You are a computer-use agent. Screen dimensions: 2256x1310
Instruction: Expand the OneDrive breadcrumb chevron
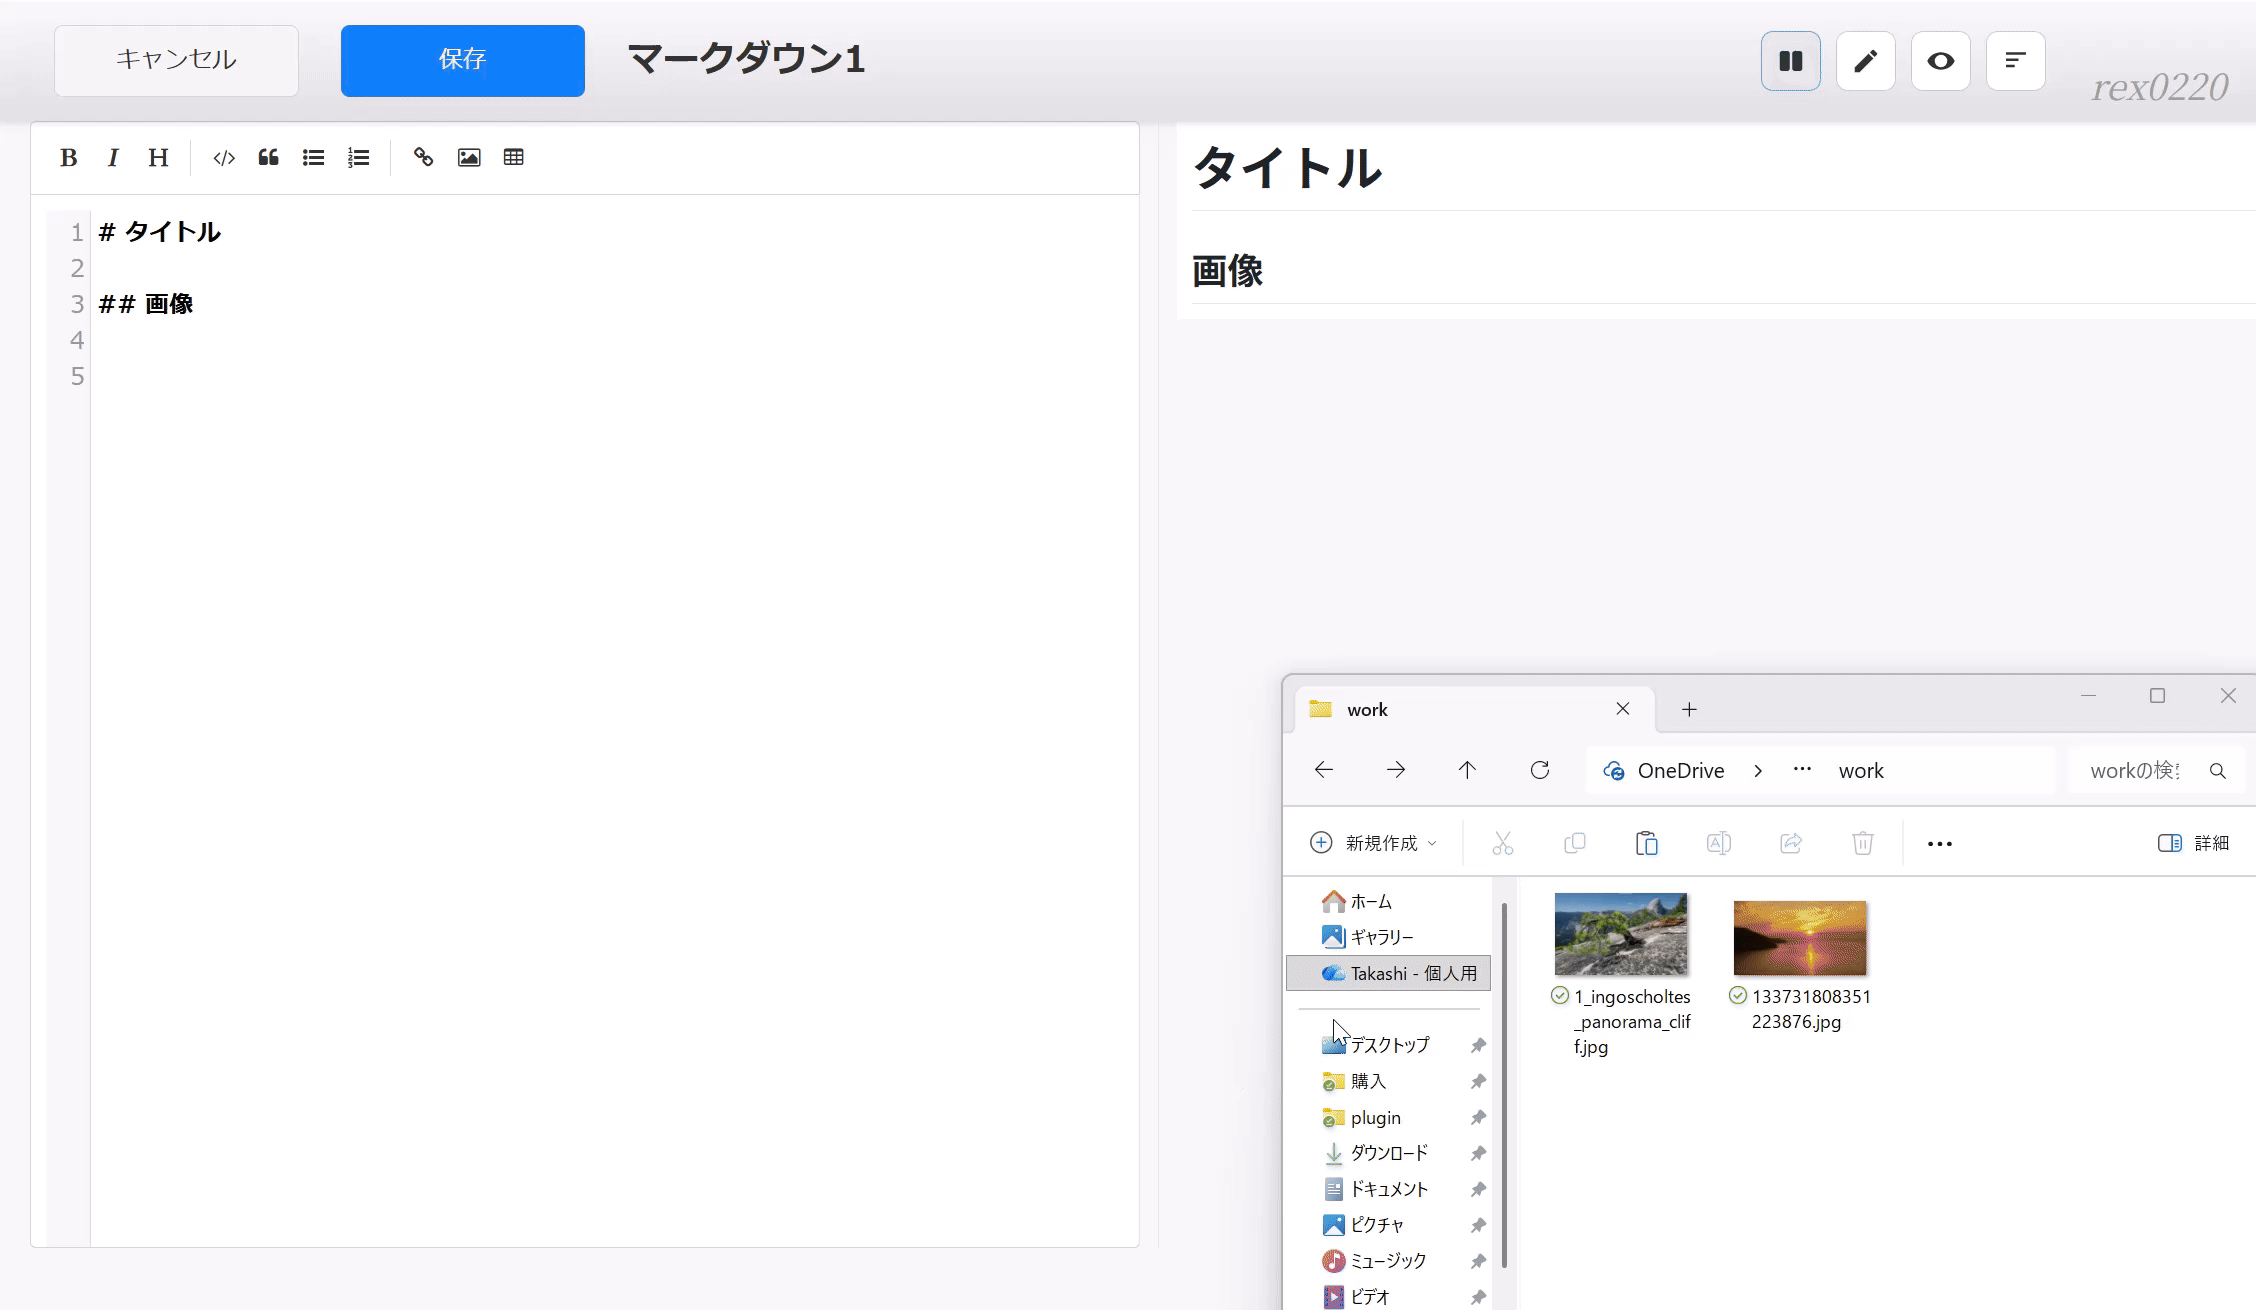(1758, 771)
